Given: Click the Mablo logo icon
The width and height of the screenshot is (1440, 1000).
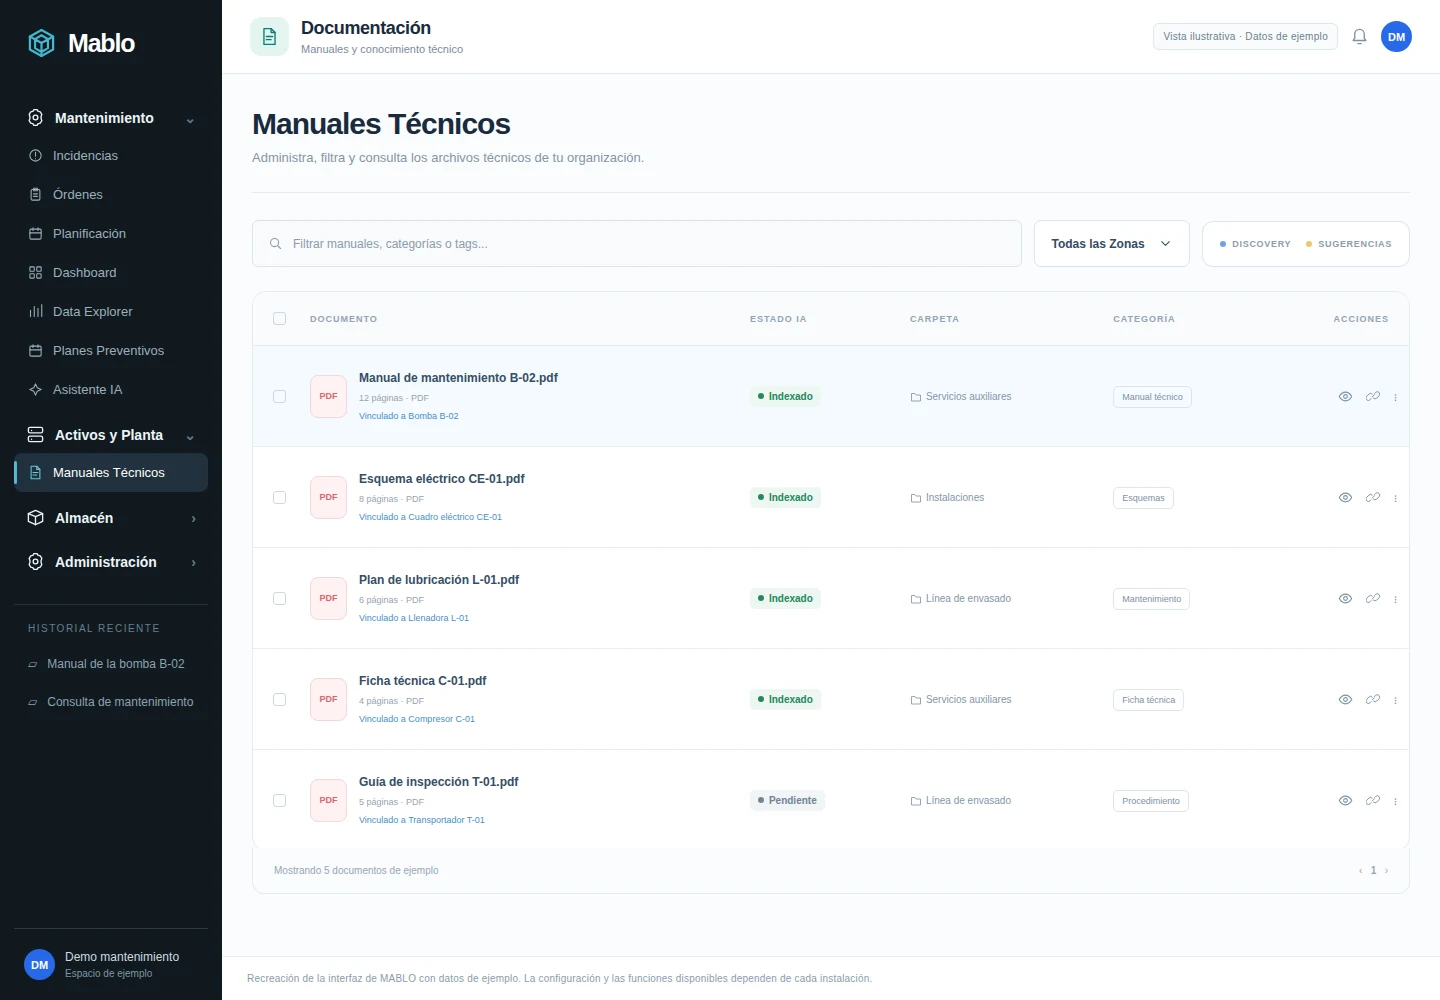Looking at the screenshot, I should [x=41, y=43].
